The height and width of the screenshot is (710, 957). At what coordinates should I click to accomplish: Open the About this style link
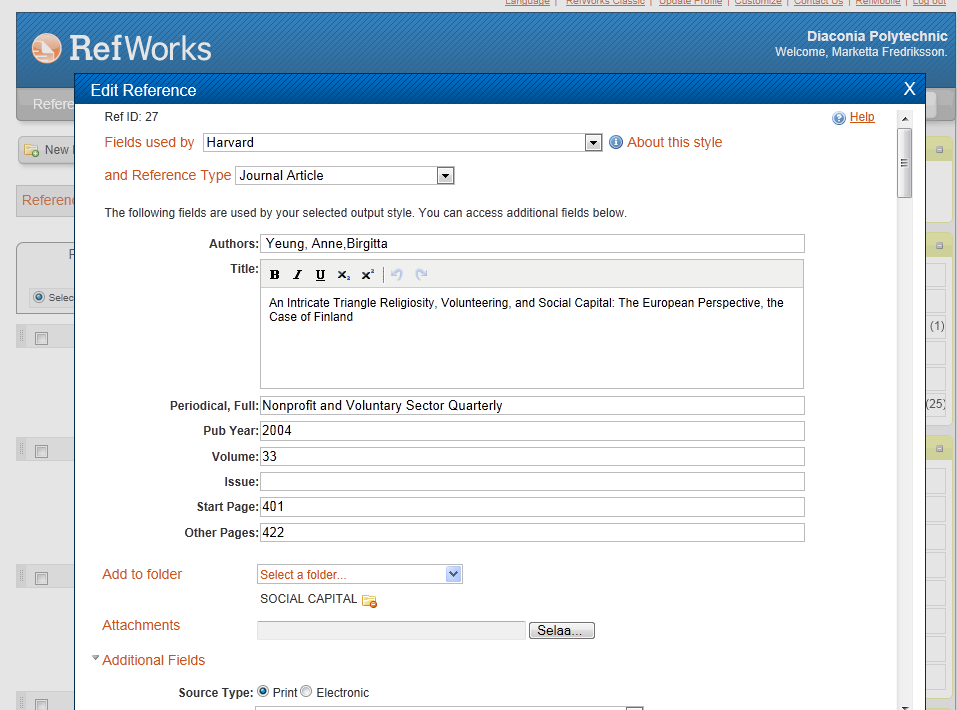(x=674, y=142)
